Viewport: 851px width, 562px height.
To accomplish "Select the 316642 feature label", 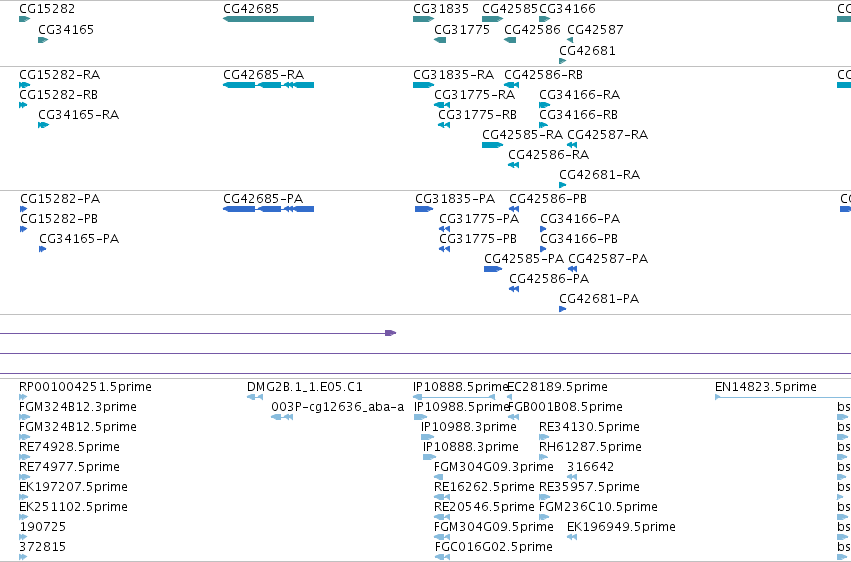I will click(590, 467).
